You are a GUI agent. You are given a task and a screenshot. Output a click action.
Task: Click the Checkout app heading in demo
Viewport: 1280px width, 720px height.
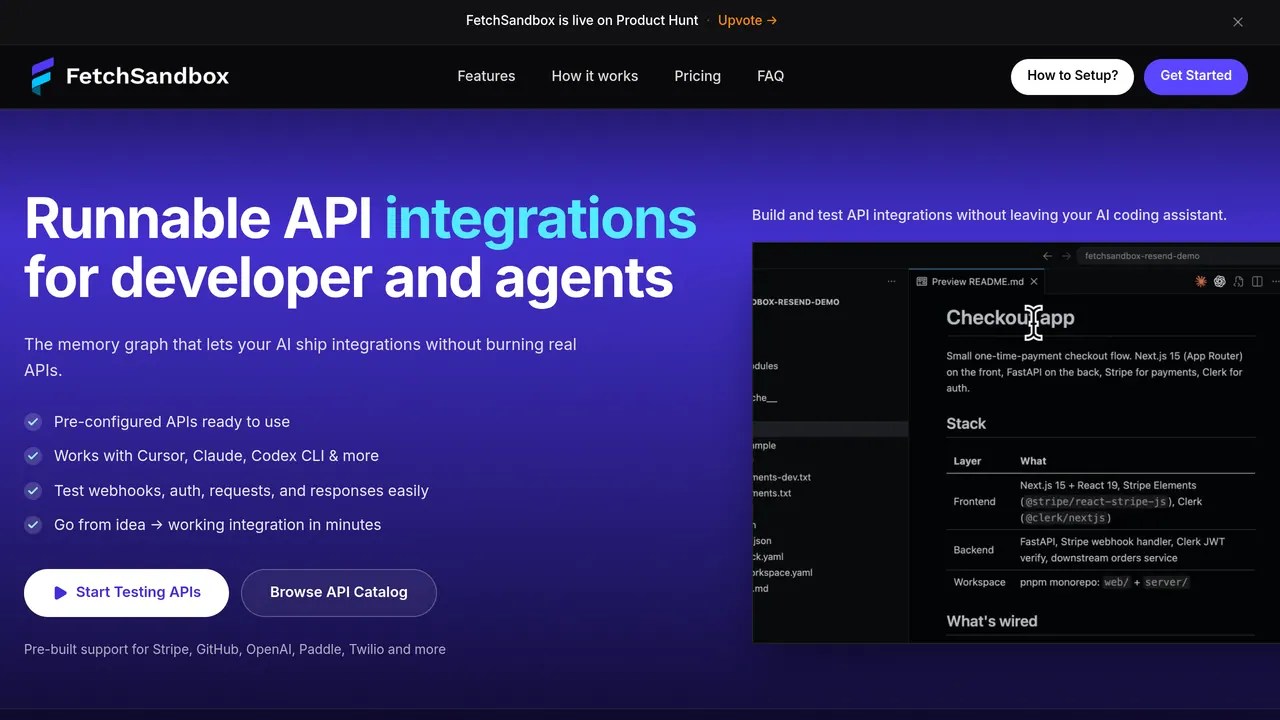tap(1010, 318)
